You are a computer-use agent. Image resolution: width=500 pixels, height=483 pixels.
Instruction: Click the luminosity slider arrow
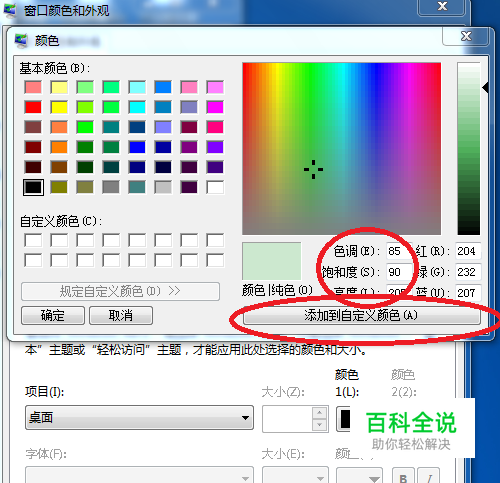tap(485, 88)
